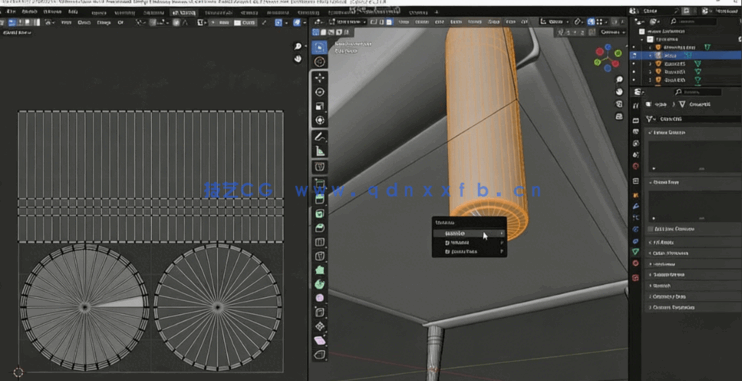Screen dimensions: 742x381
Task: Open the Options dropdown in 3D viewport
Action: tap(613, 32)
